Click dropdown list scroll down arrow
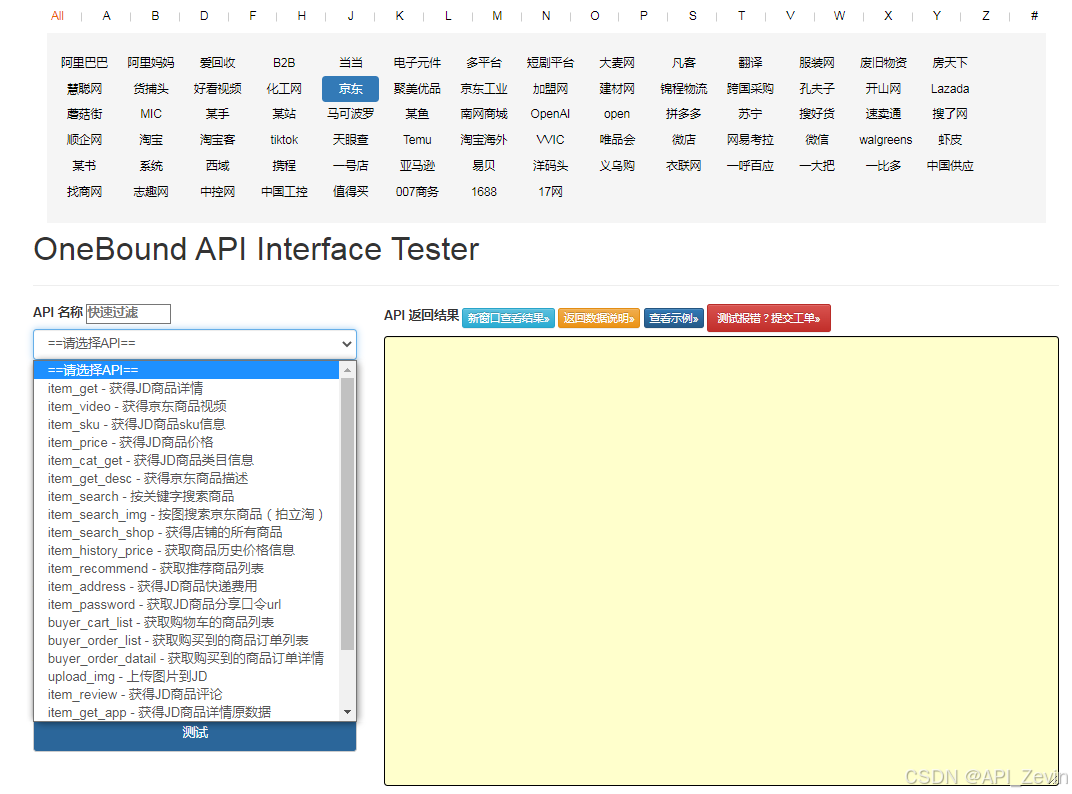This screenshot has height=794, width=1072. (347, 712)
